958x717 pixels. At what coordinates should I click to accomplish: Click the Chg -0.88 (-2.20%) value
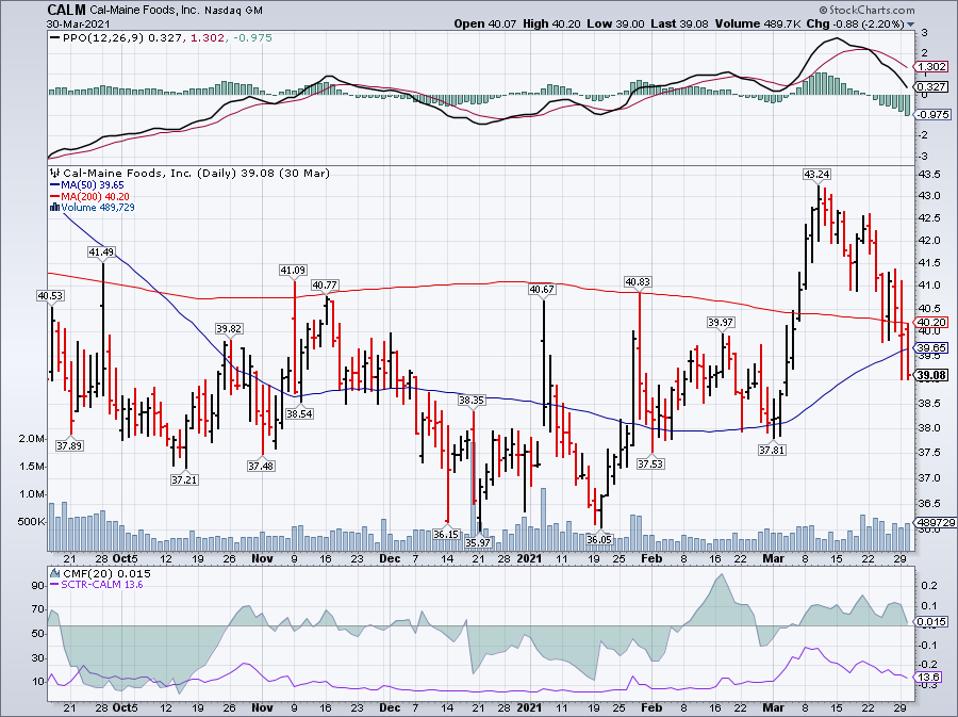[855, 24]
